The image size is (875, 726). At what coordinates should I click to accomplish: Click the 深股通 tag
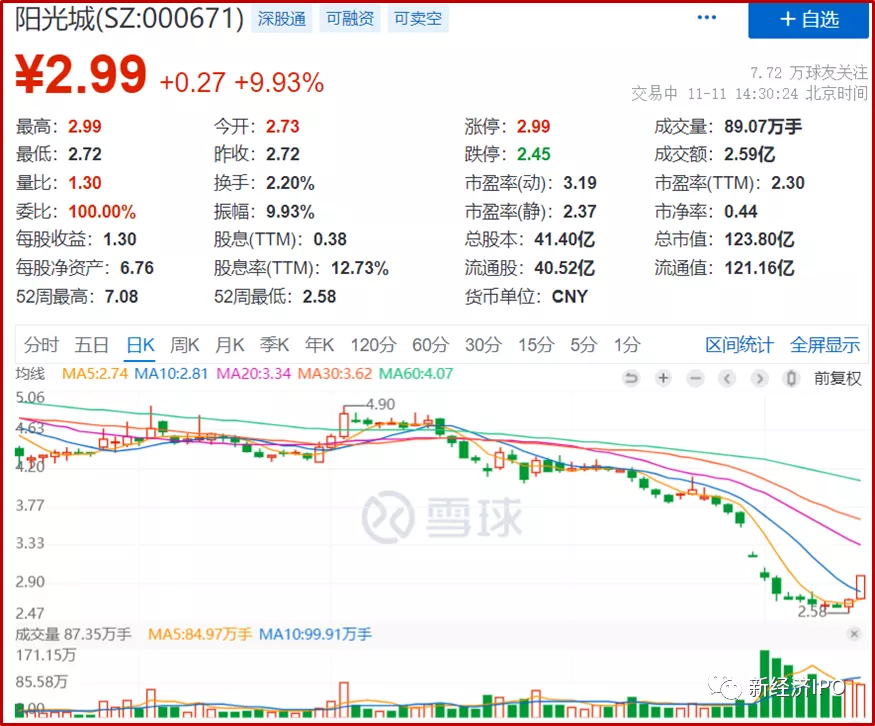[281, 19]
